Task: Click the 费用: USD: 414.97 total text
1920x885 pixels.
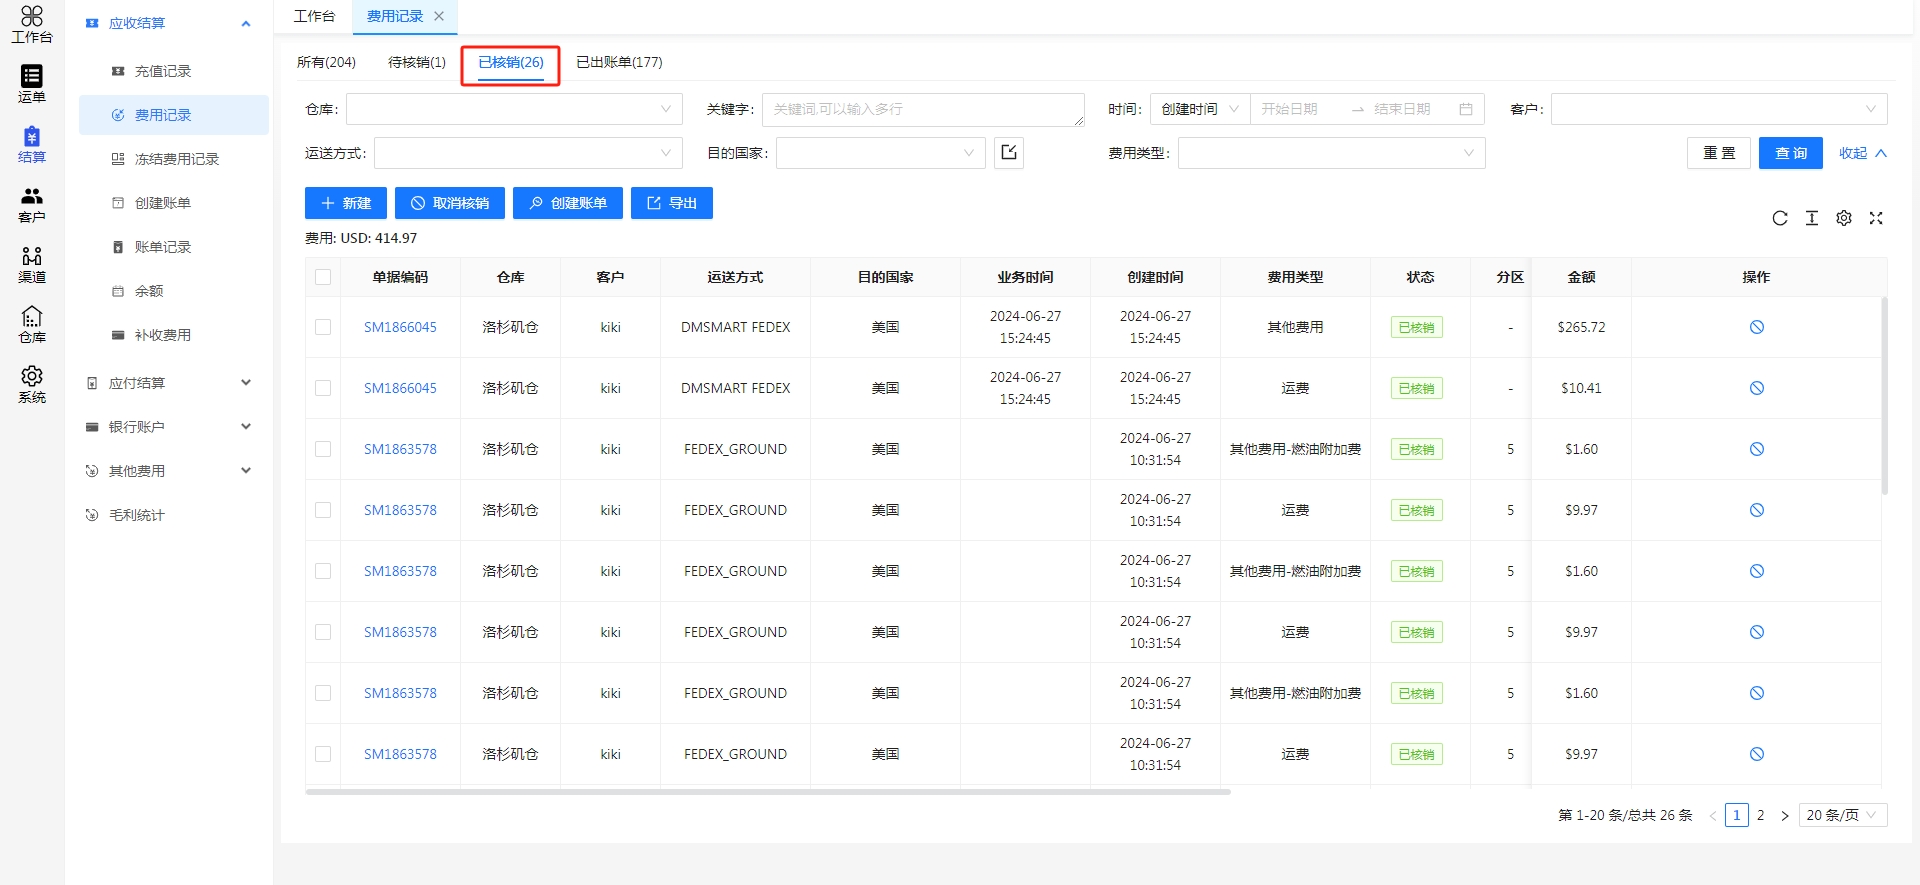Action: tap(361, 238)
